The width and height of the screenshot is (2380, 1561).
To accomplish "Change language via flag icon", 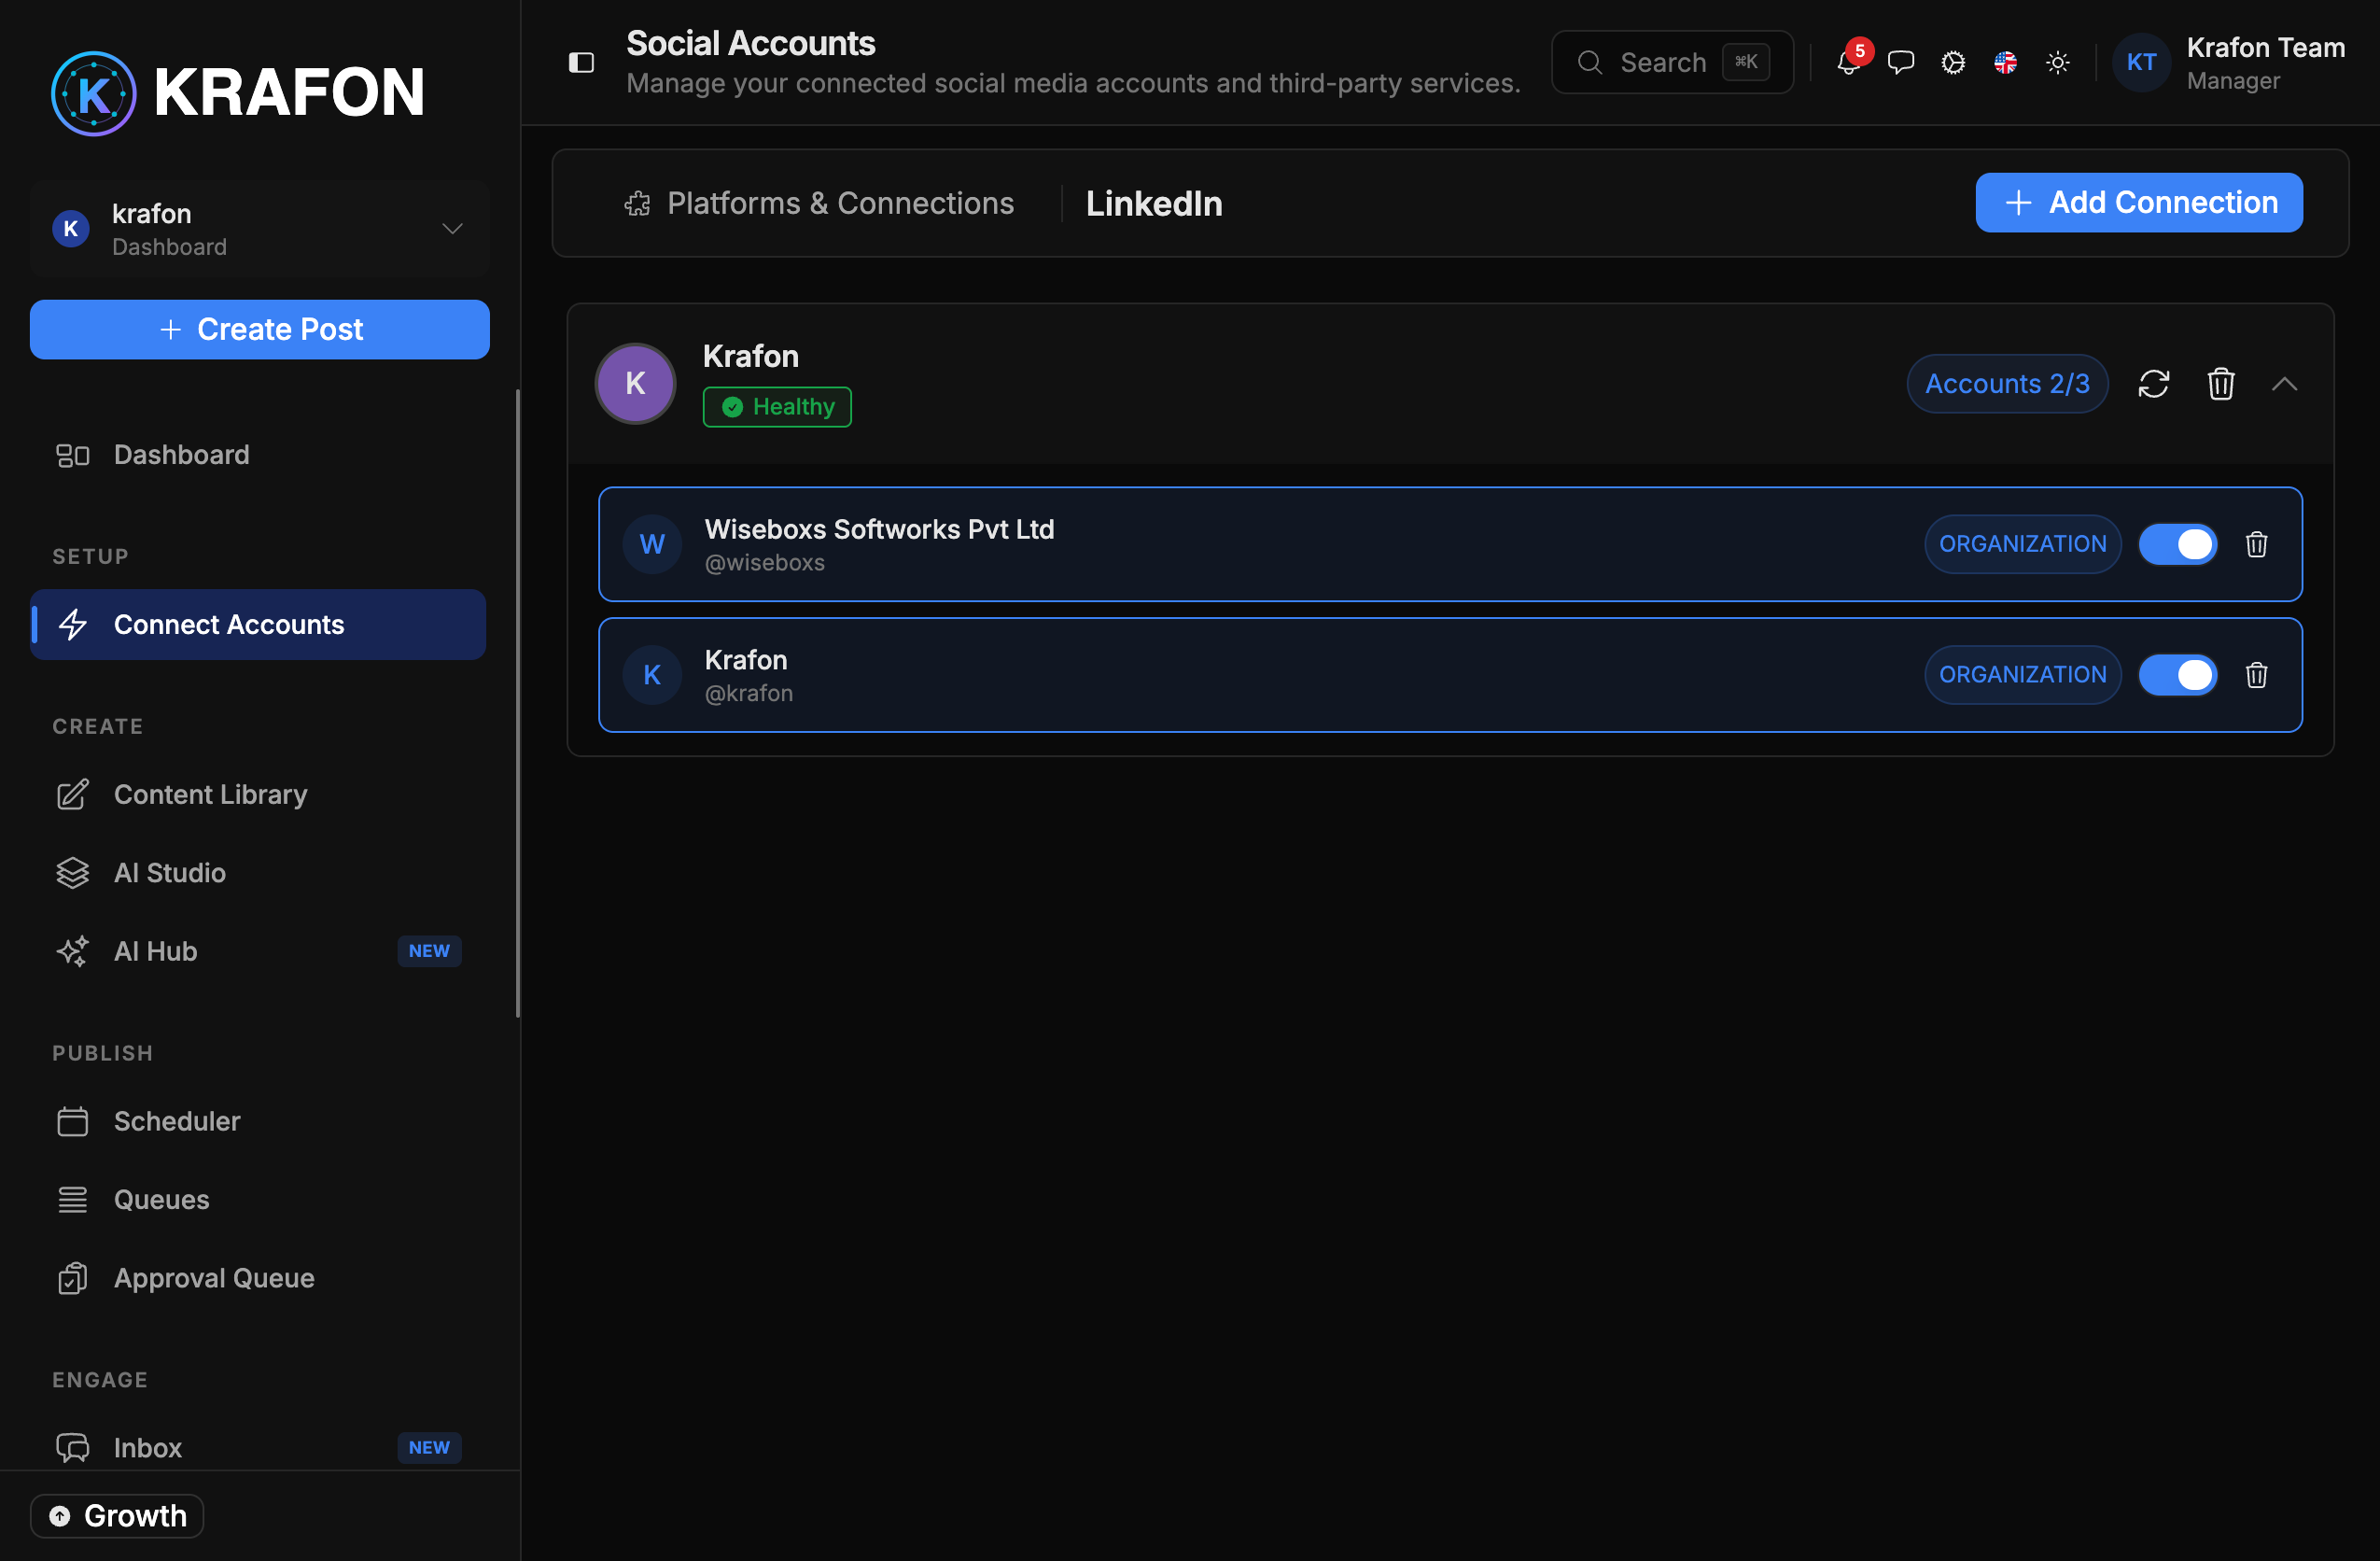I will pos(2005,63).
